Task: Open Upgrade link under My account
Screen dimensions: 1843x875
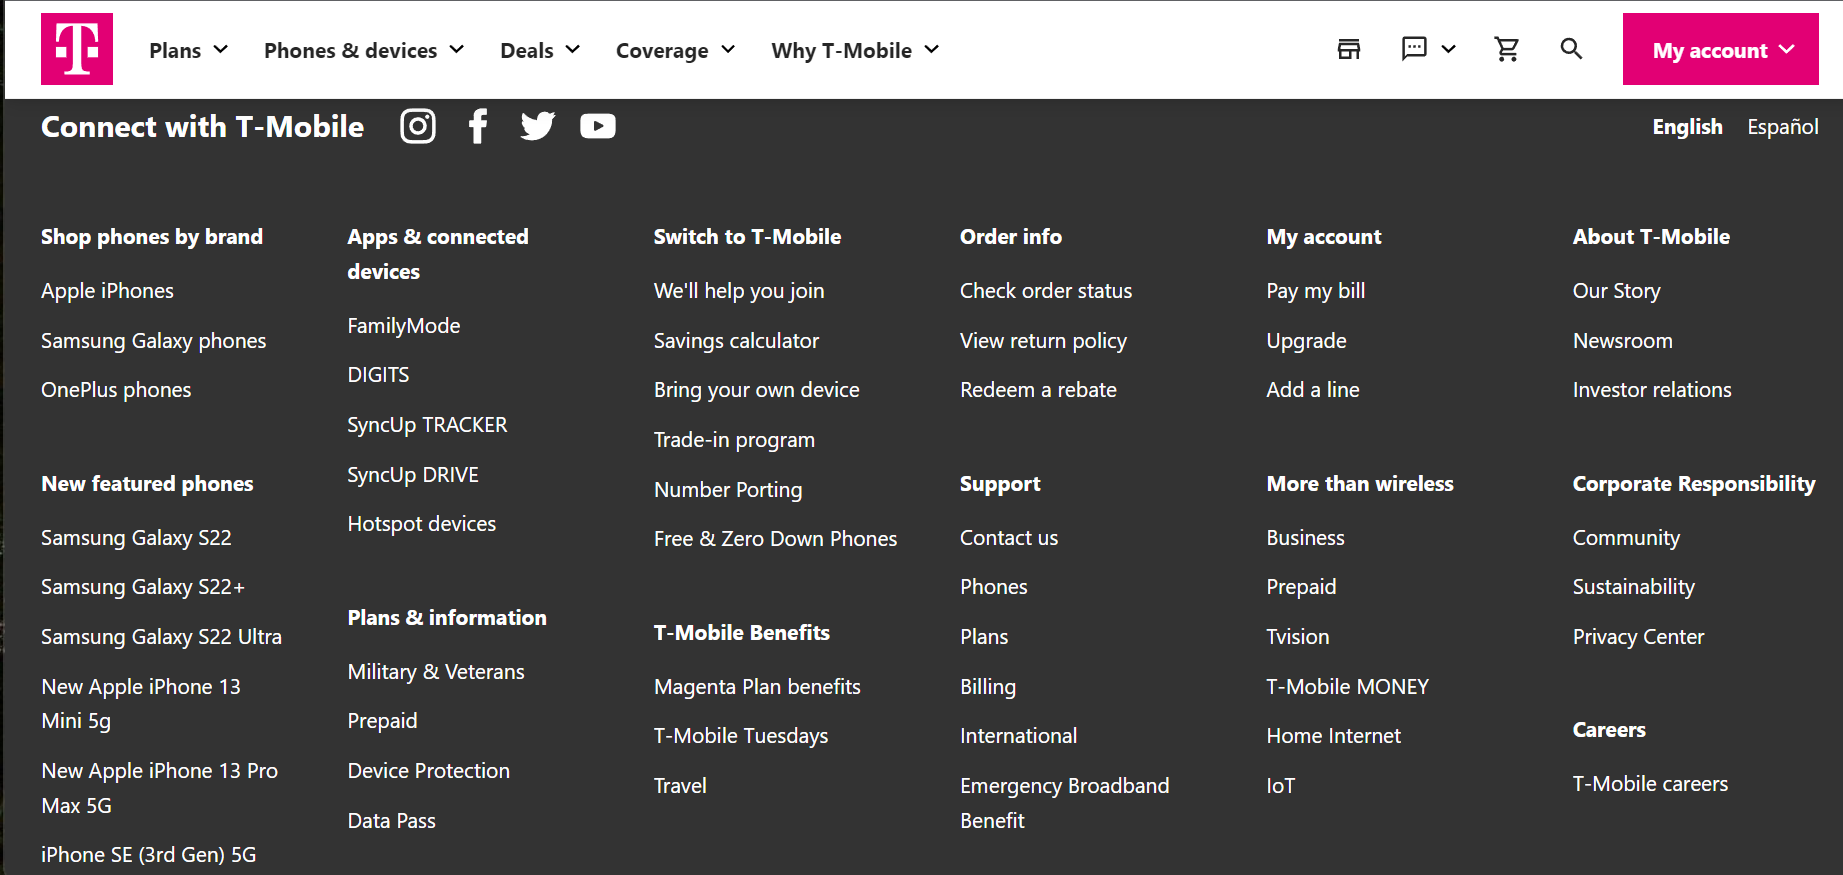Action: tap(1306, 341)
